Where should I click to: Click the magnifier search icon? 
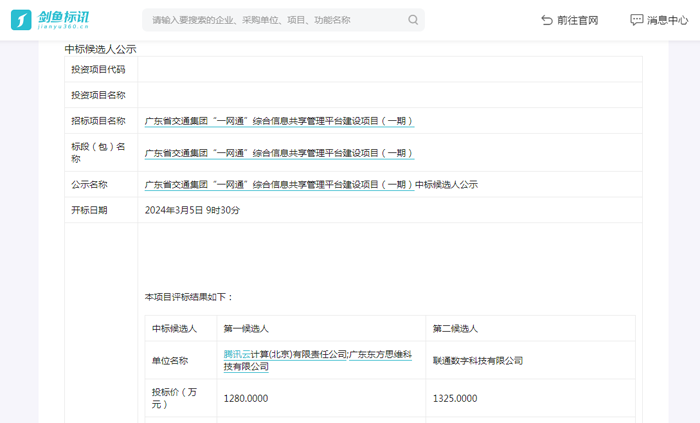(413, 20)
